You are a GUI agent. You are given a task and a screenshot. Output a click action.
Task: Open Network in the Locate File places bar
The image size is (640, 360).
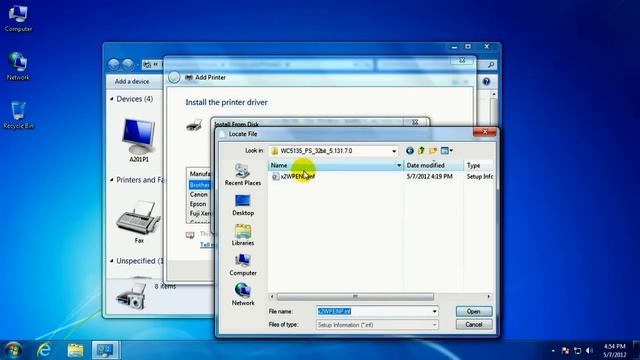click(243, 295)
